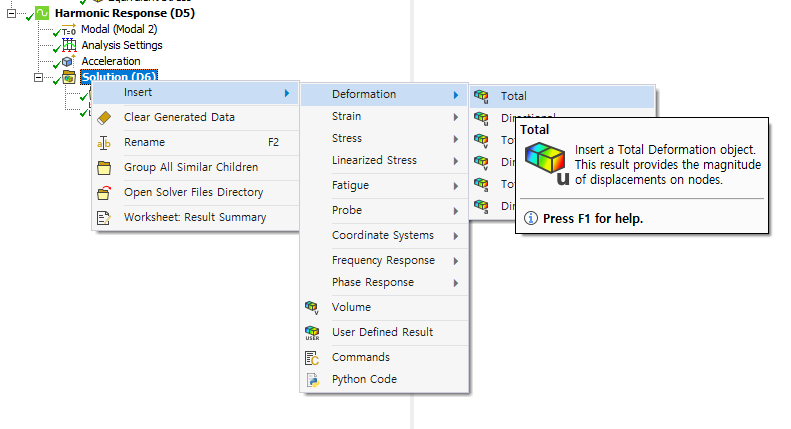This screenshot has width=791, height=429.
Task: Open the Phase Response submenu arrow
Action: coord(456,283)
